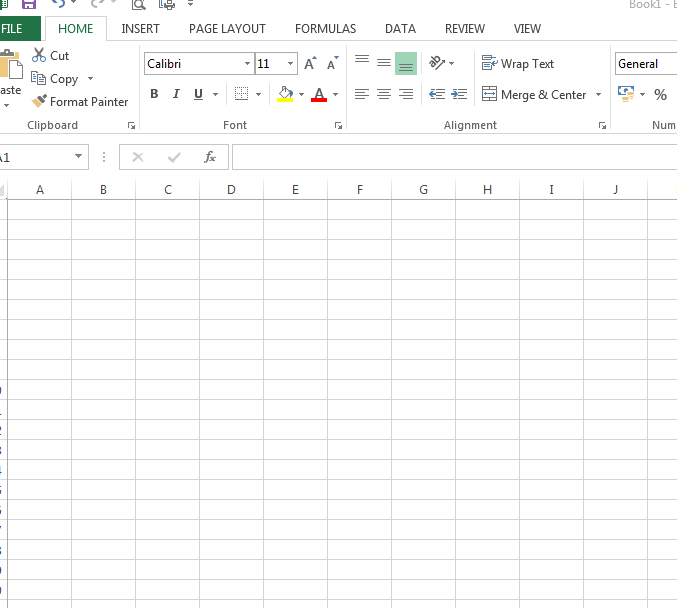The height and width of the screenshot is (608, 677).
Task: Click inside the formula bar
Action: [454, 157]
